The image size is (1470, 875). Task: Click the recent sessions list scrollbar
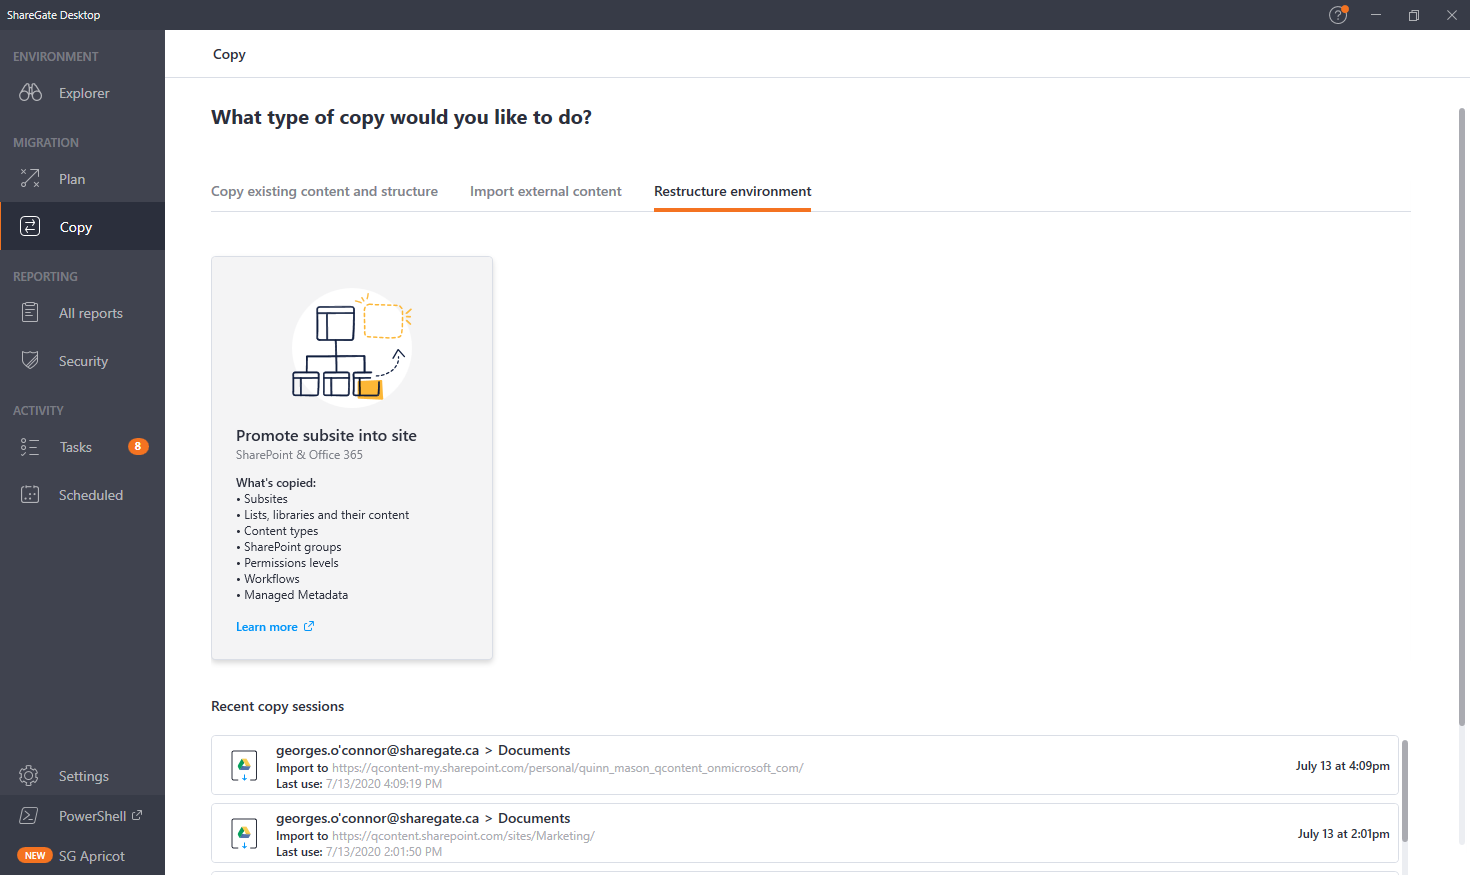tap(1404, 790)
